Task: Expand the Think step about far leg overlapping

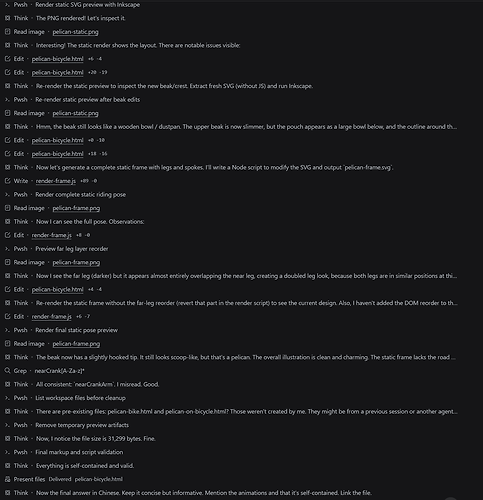Action: (231, 276)
